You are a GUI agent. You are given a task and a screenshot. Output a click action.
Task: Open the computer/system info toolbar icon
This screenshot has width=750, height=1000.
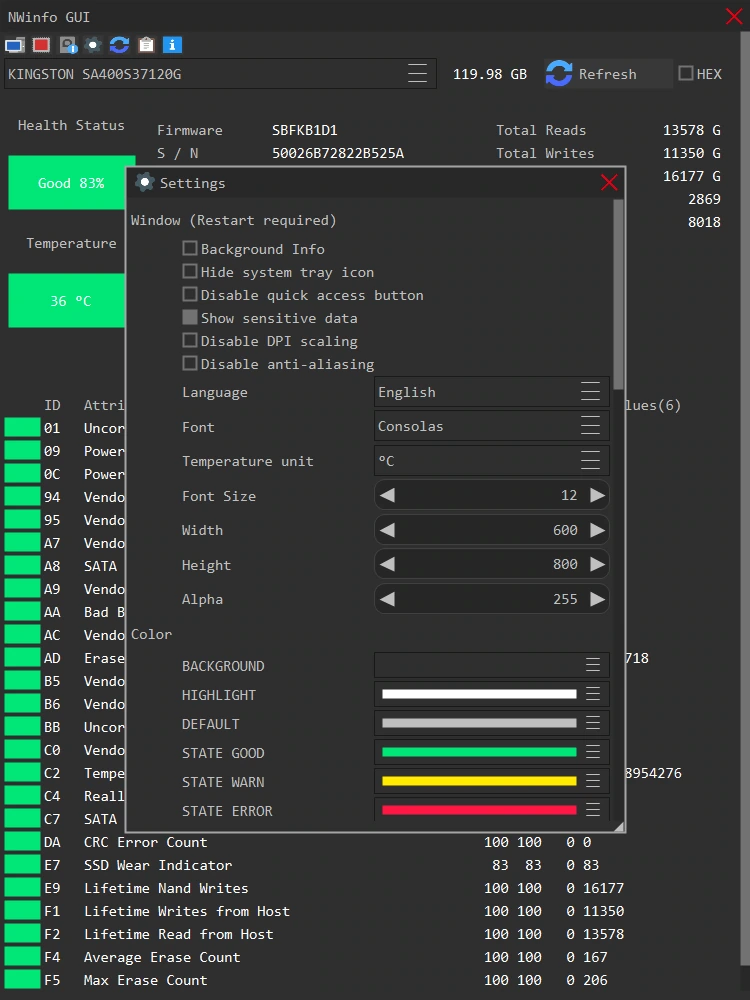click(15, 45)
